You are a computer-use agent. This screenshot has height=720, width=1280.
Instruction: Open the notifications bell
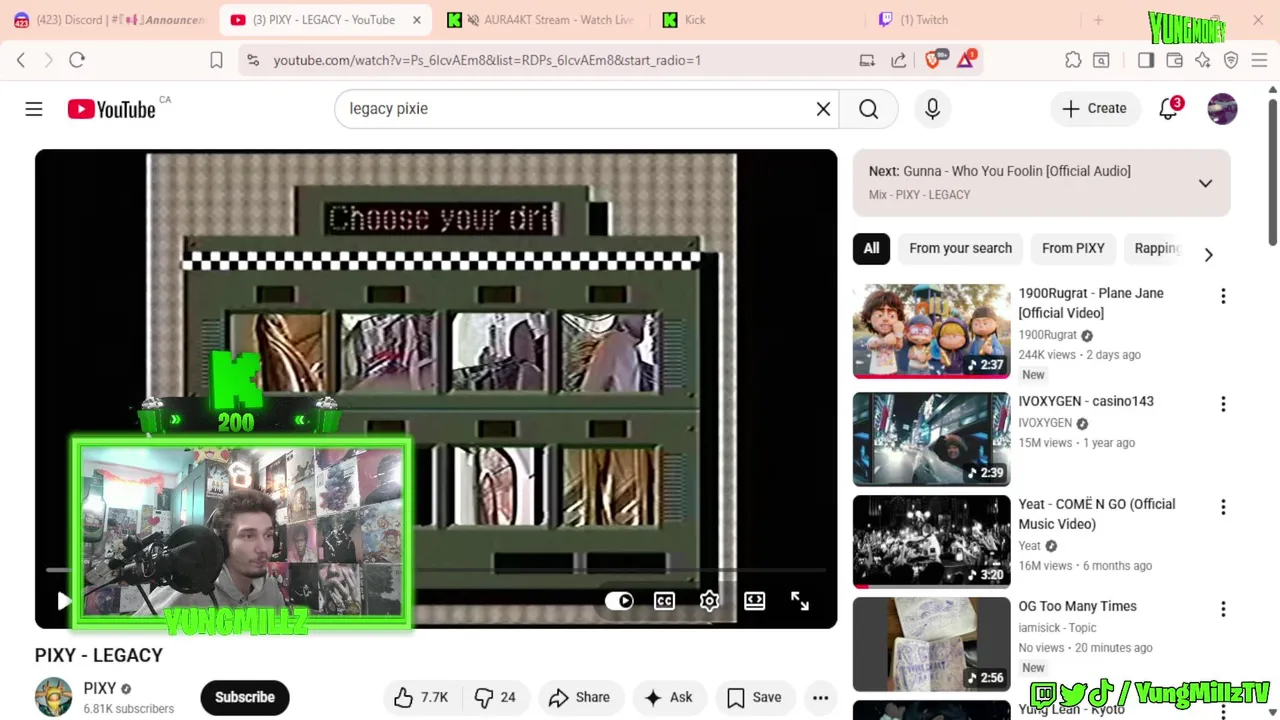pyautogui.click(x=1168, y=109)
